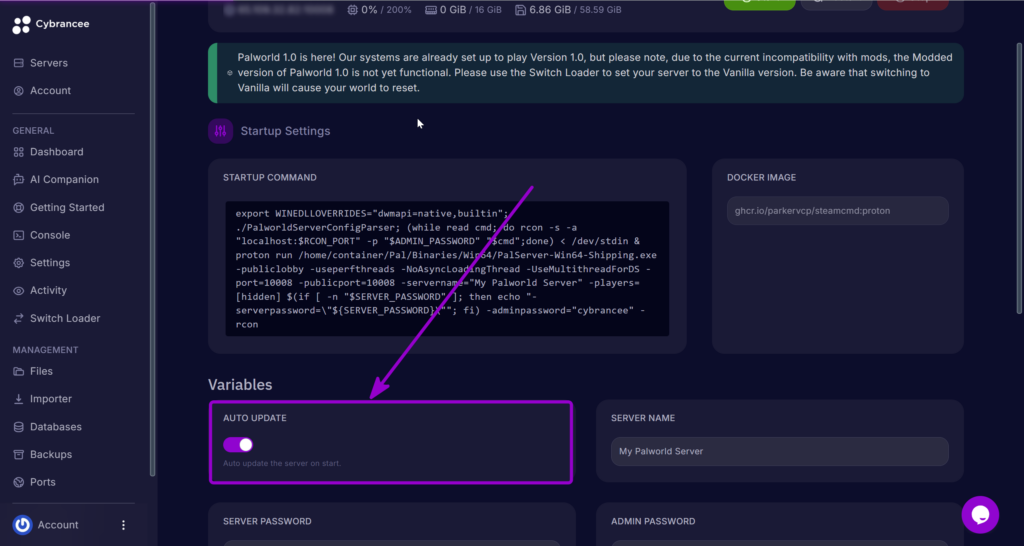The width and height of the screenshot is (1024, 546).
Task: Open Dashboard via its grid icon
Action: pos(18,152)
